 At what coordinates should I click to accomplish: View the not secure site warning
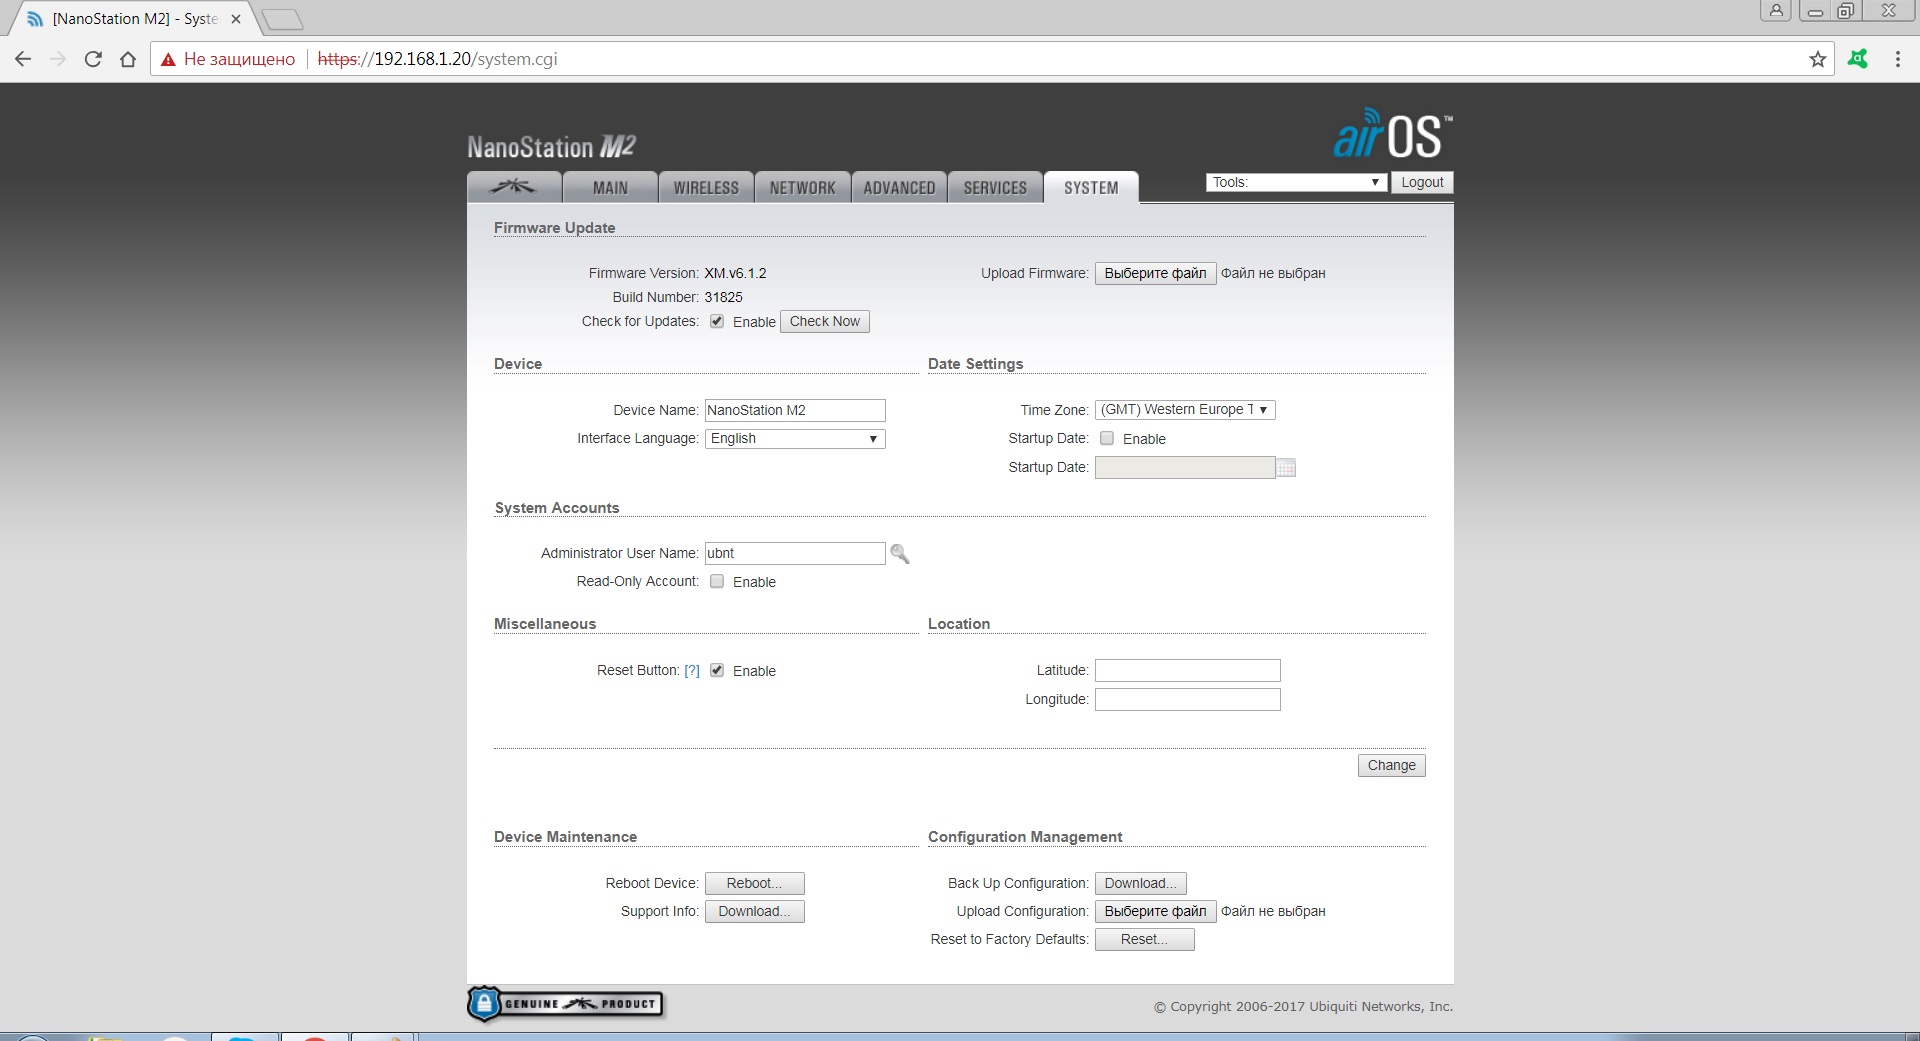(228, 59)
